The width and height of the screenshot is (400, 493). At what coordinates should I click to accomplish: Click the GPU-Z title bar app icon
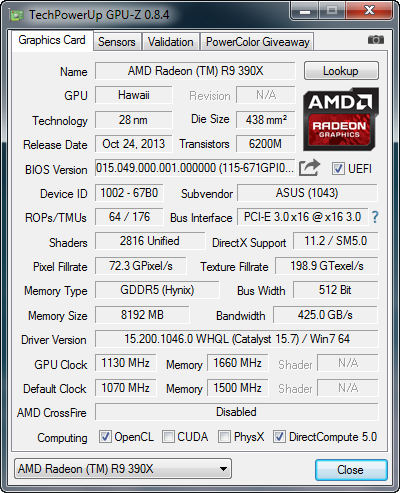(17, 15)
